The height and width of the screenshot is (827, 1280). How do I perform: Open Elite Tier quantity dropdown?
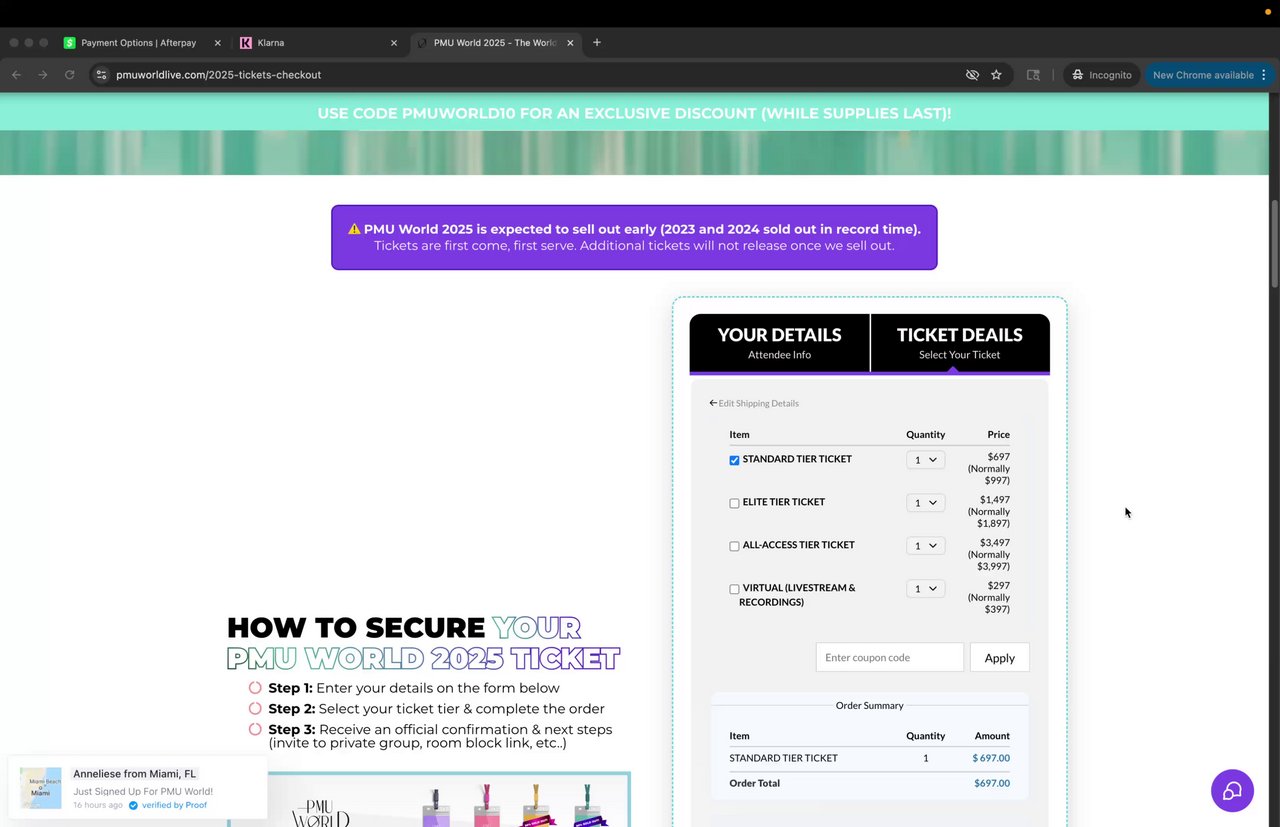coord(925,503)
